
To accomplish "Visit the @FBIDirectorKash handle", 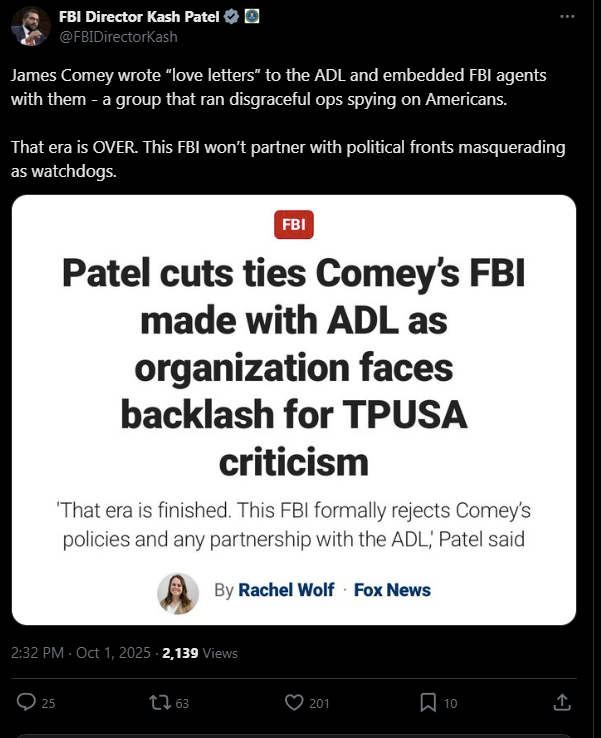I will (x=118, y=37).
